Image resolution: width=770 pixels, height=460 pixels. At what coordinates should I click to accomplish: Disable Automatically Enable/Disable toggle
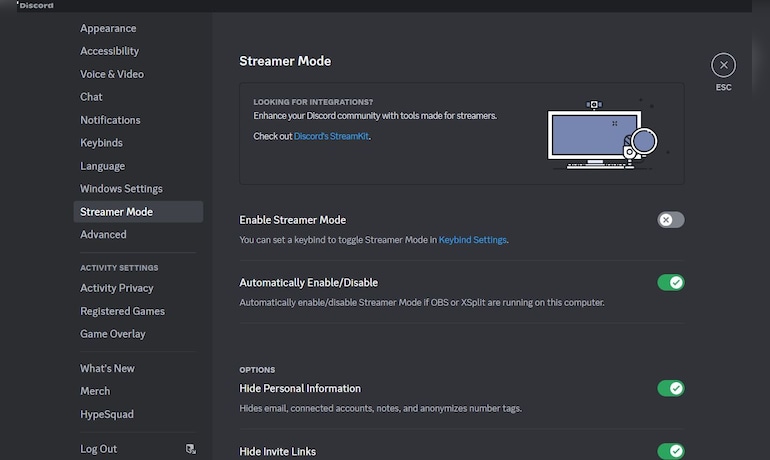click(x=670, y=283)
